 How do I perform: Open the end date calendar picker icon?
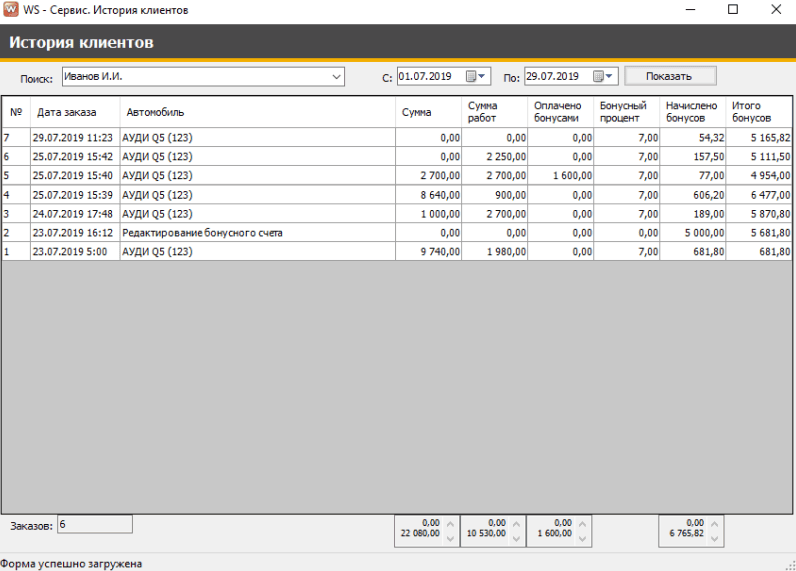click(x=599, y=76)
